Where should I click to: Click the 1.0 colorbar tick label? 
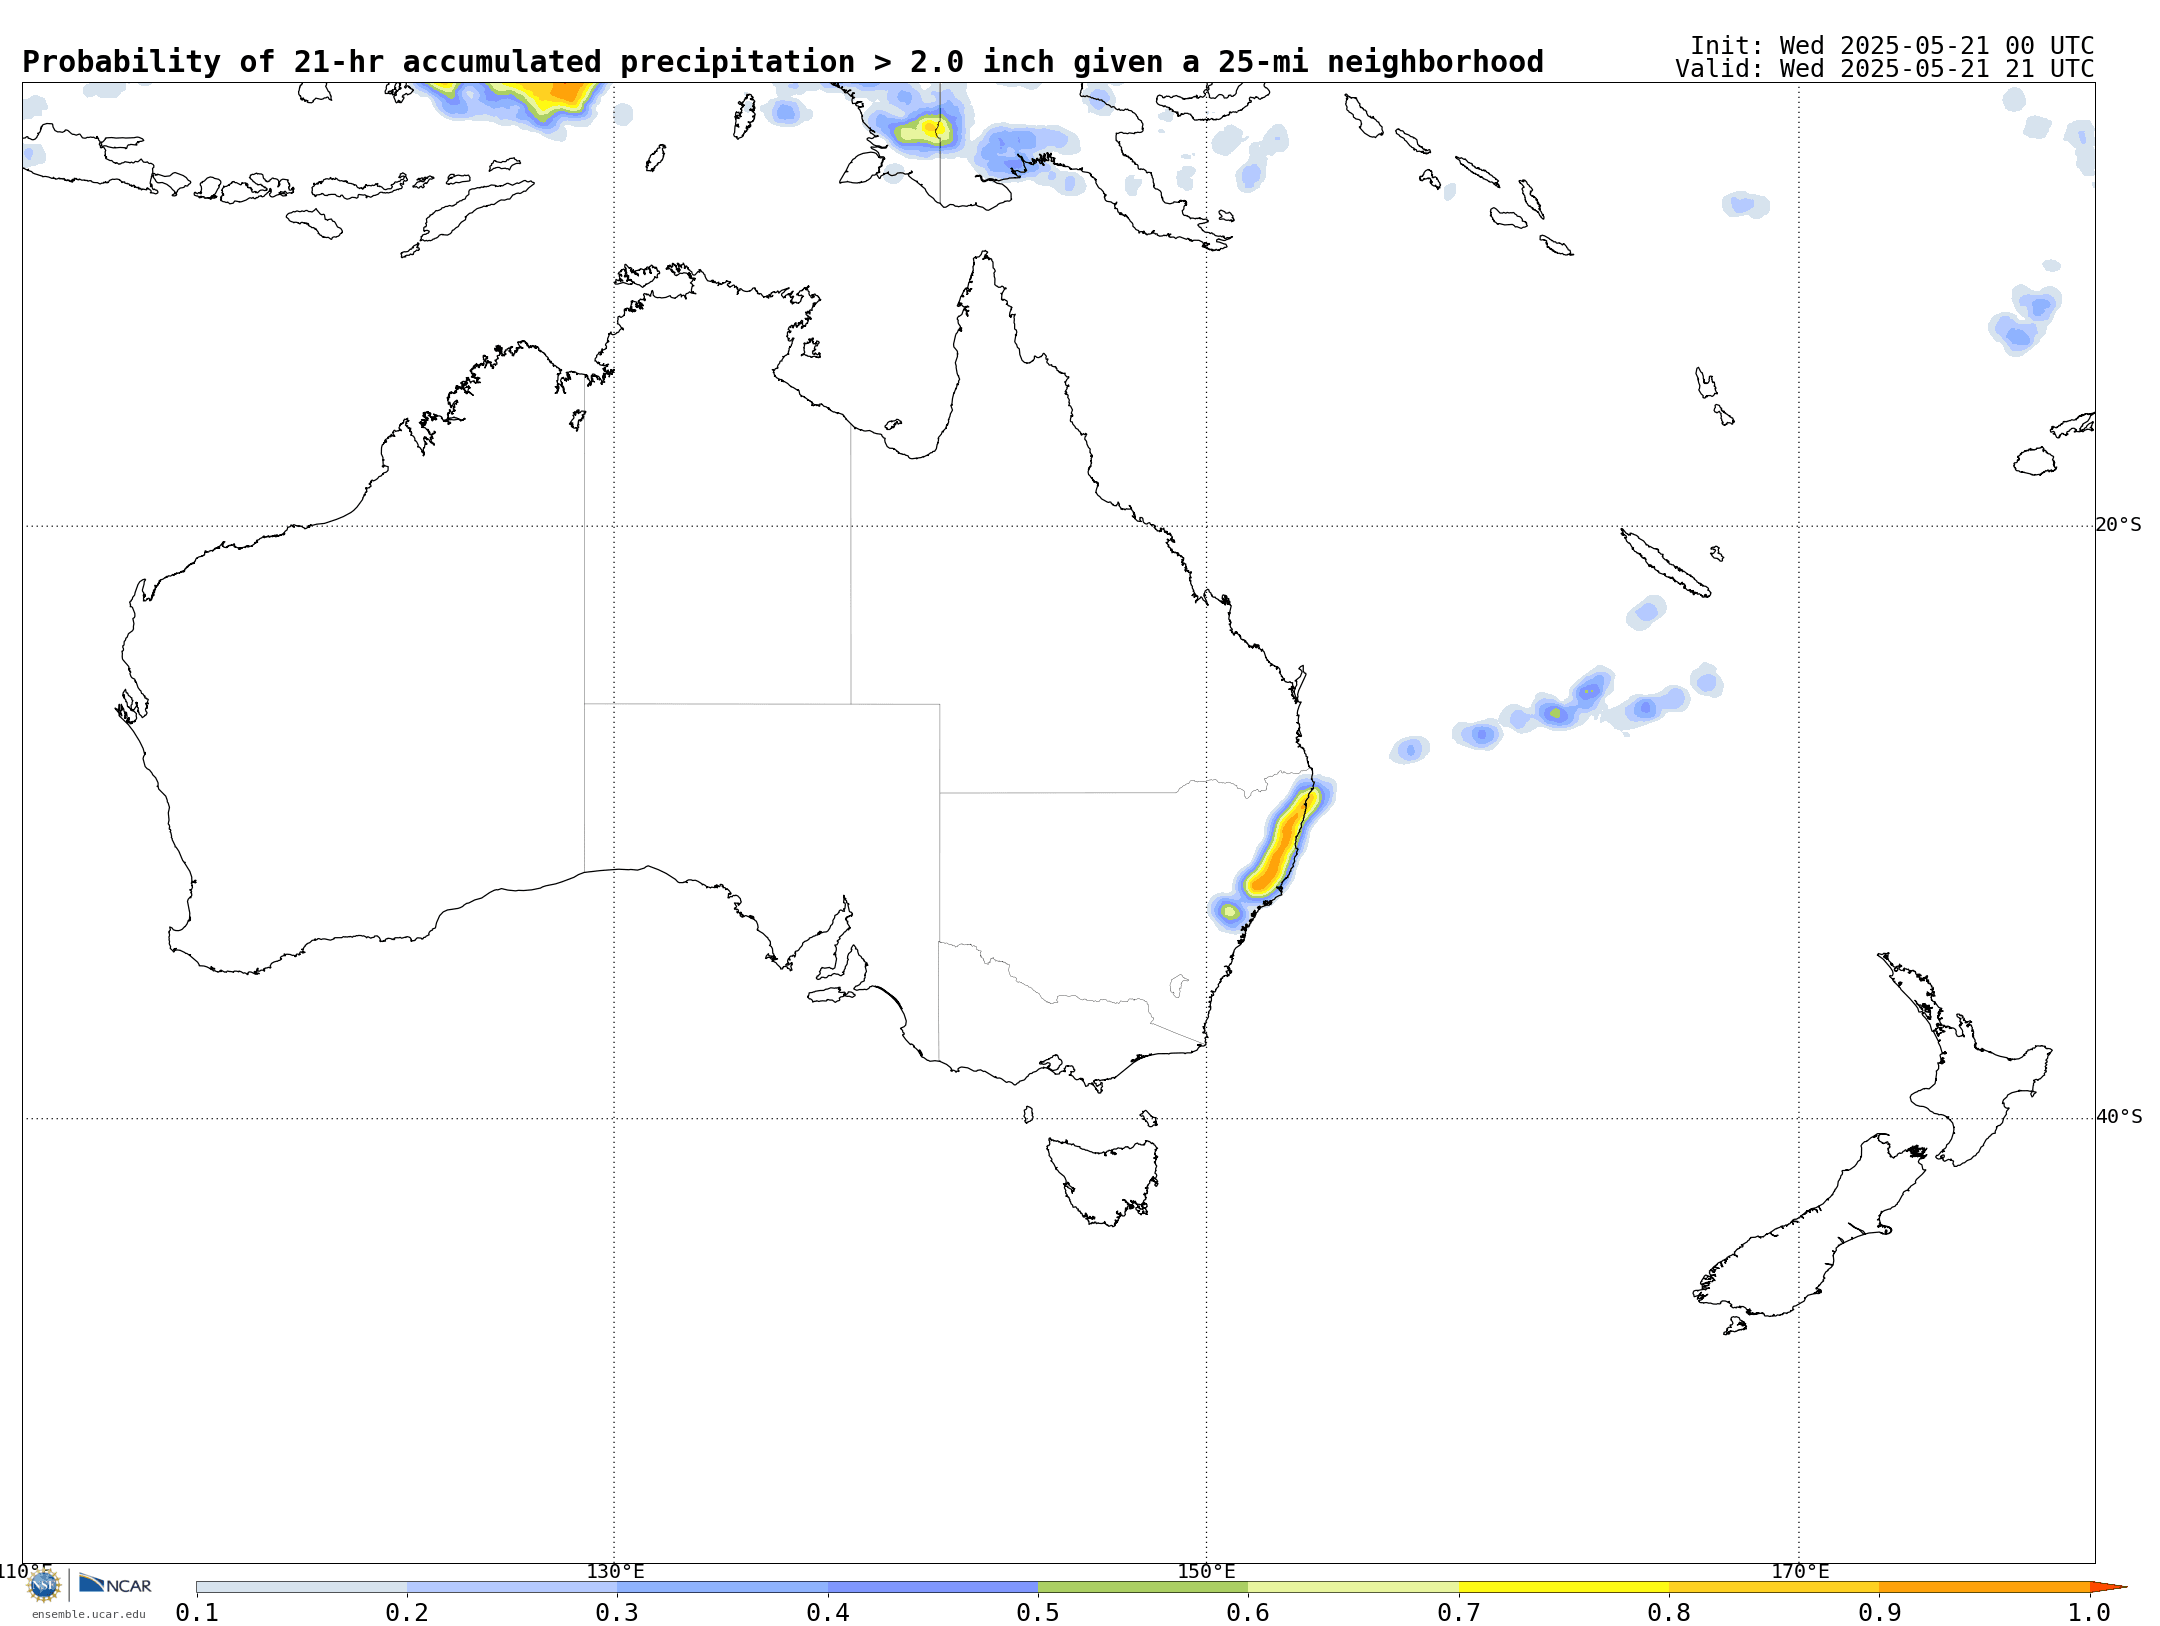2089,1612
